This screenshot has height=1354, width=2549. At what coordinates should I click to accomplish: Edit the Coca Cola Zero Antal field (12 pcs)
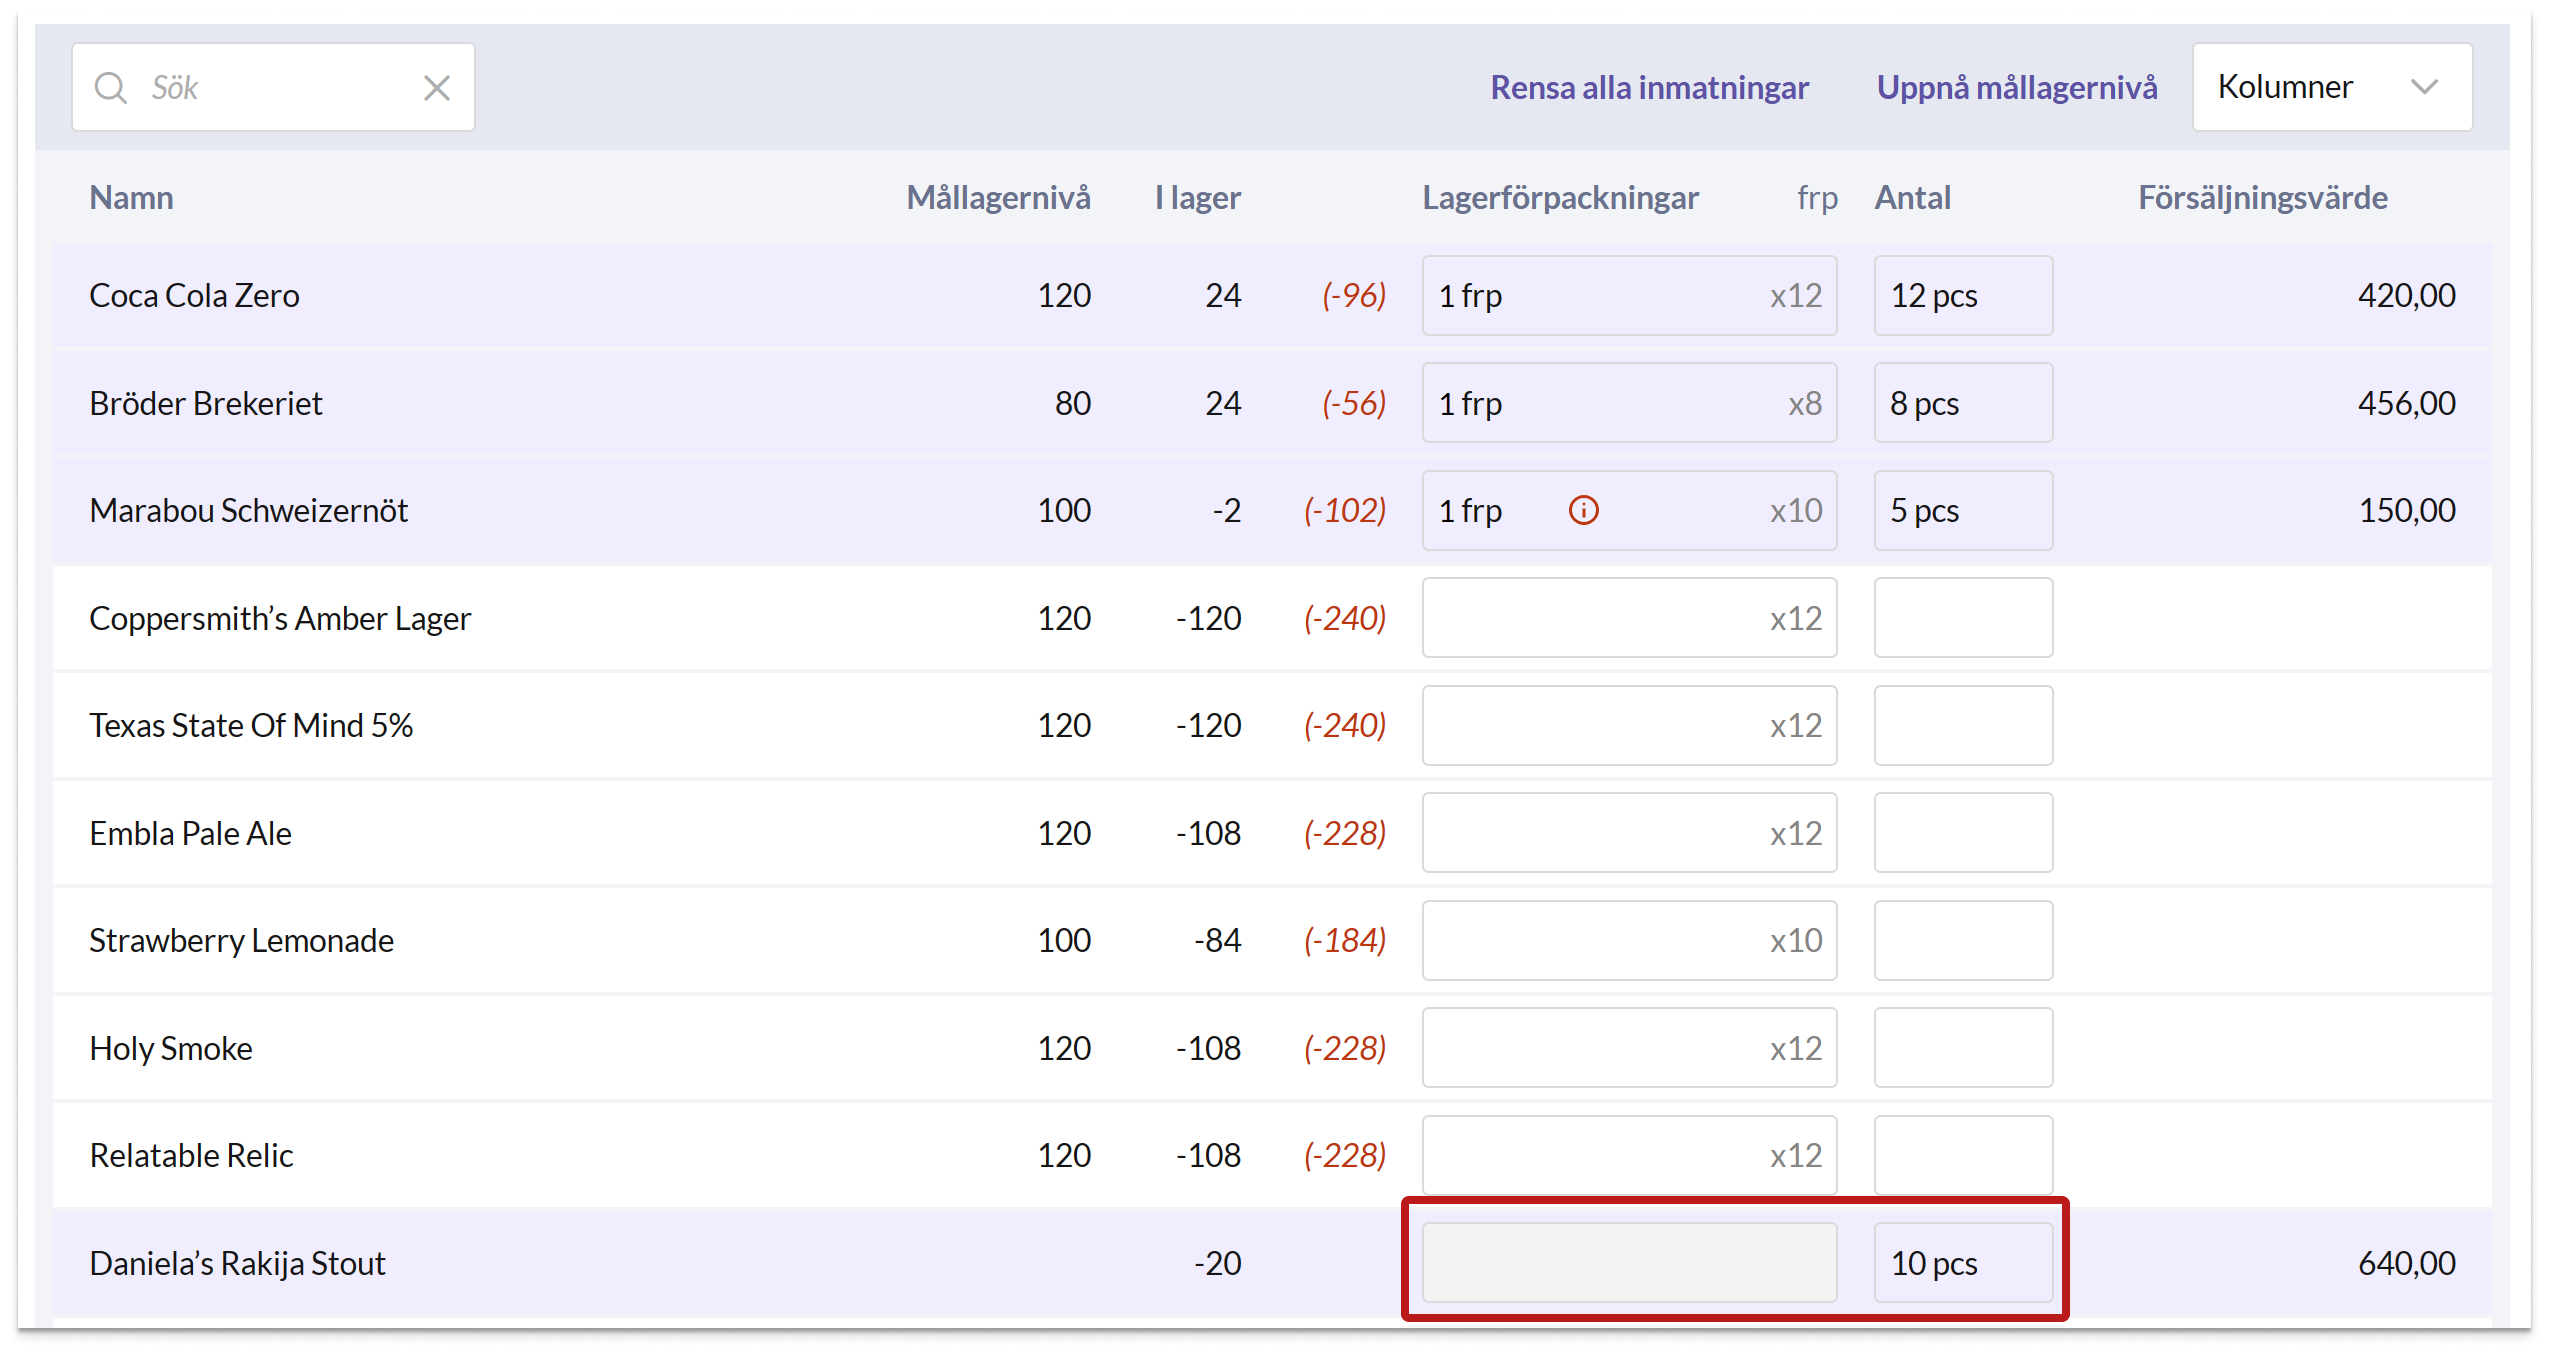click(x=1963, y=296)
